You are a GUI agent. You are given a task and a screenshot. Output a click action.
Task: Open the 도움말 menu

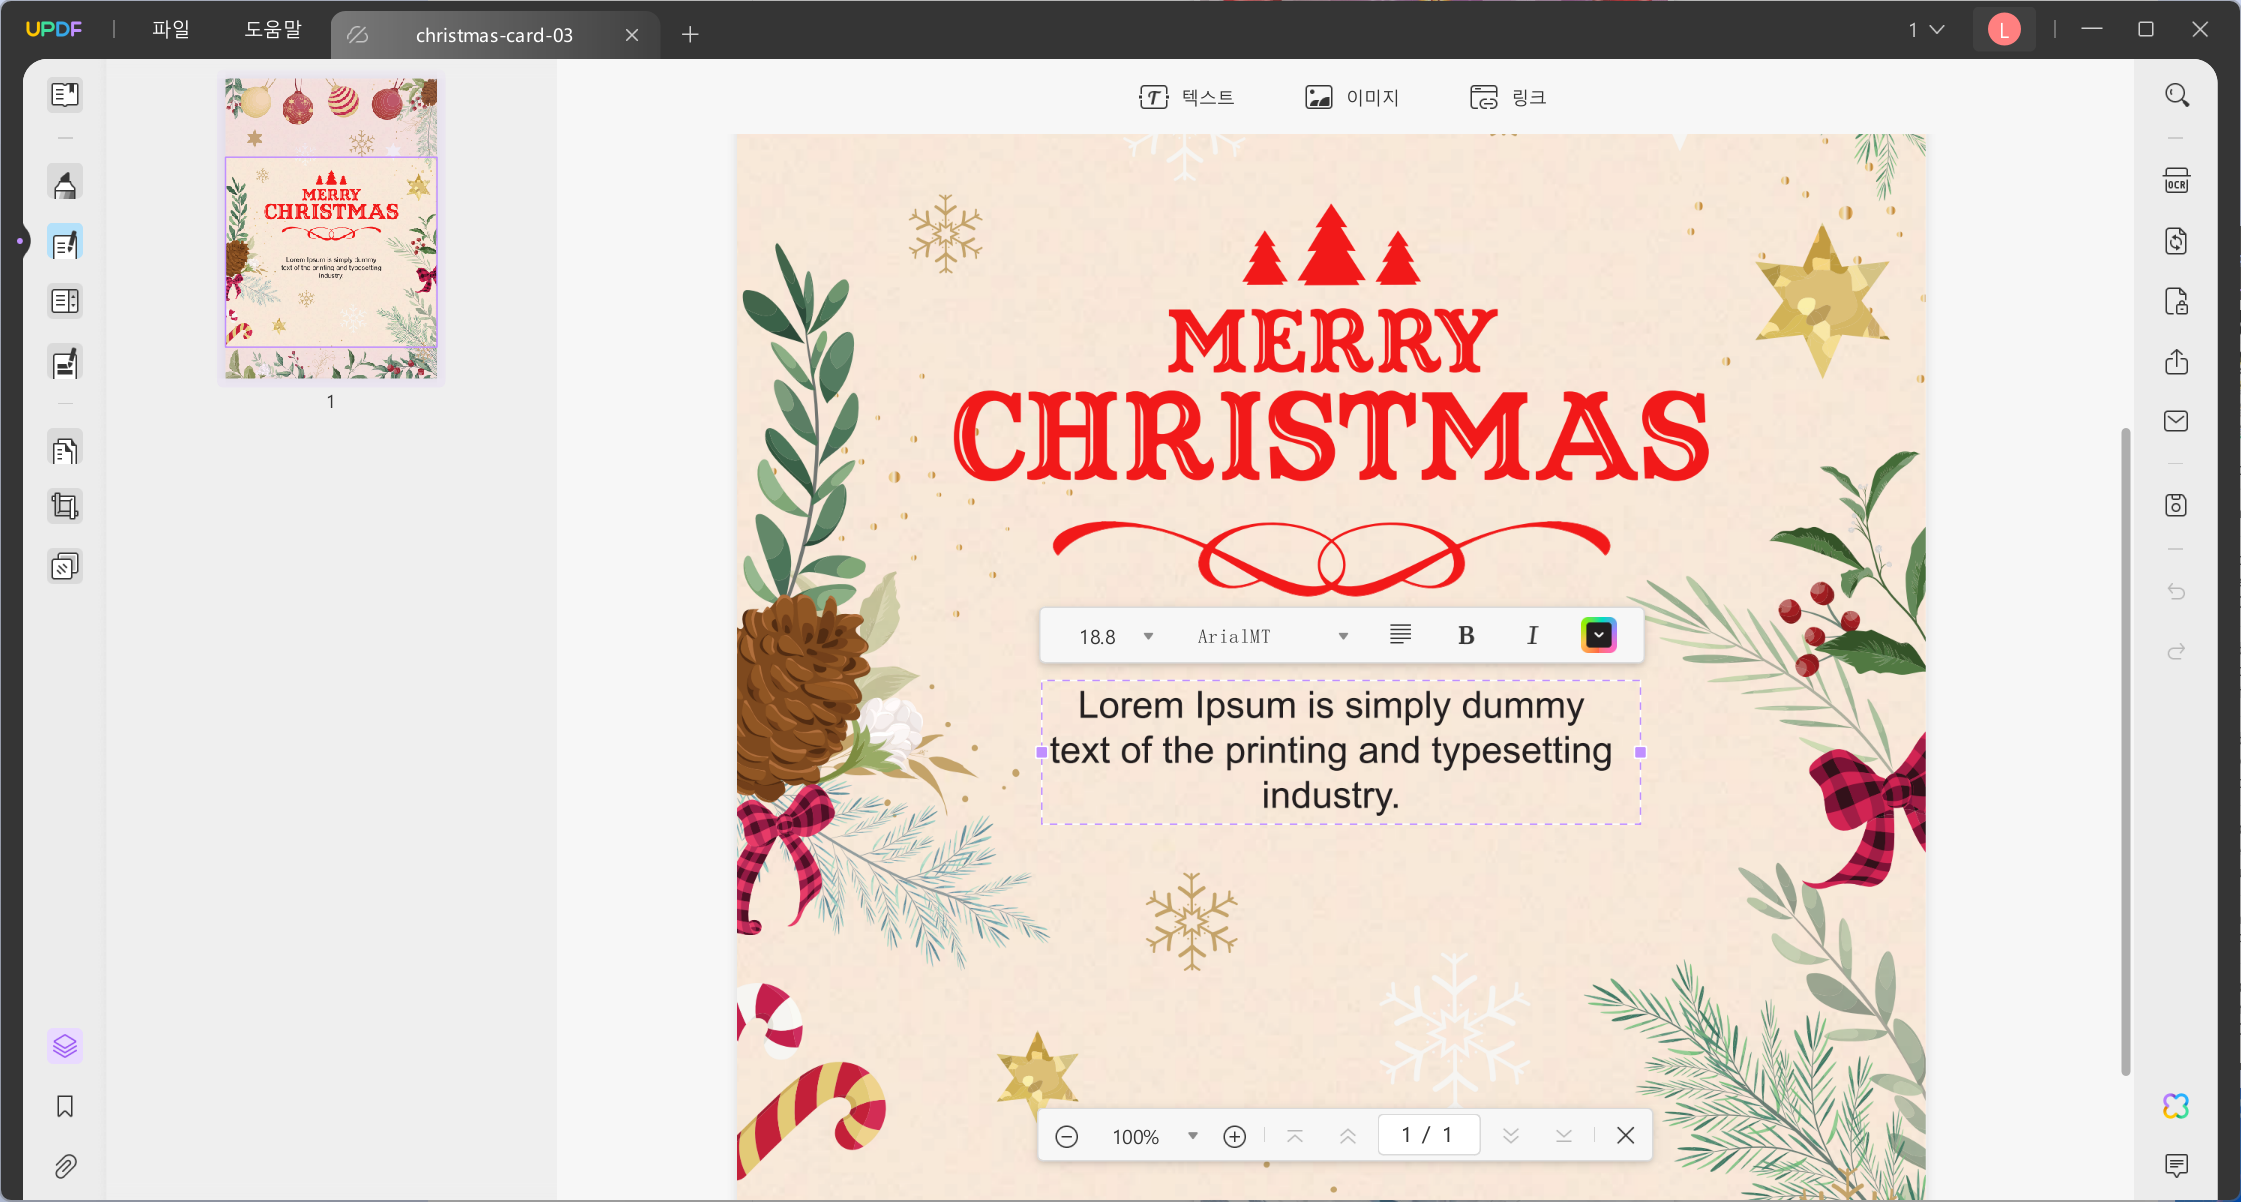click(x=273, y=29)
